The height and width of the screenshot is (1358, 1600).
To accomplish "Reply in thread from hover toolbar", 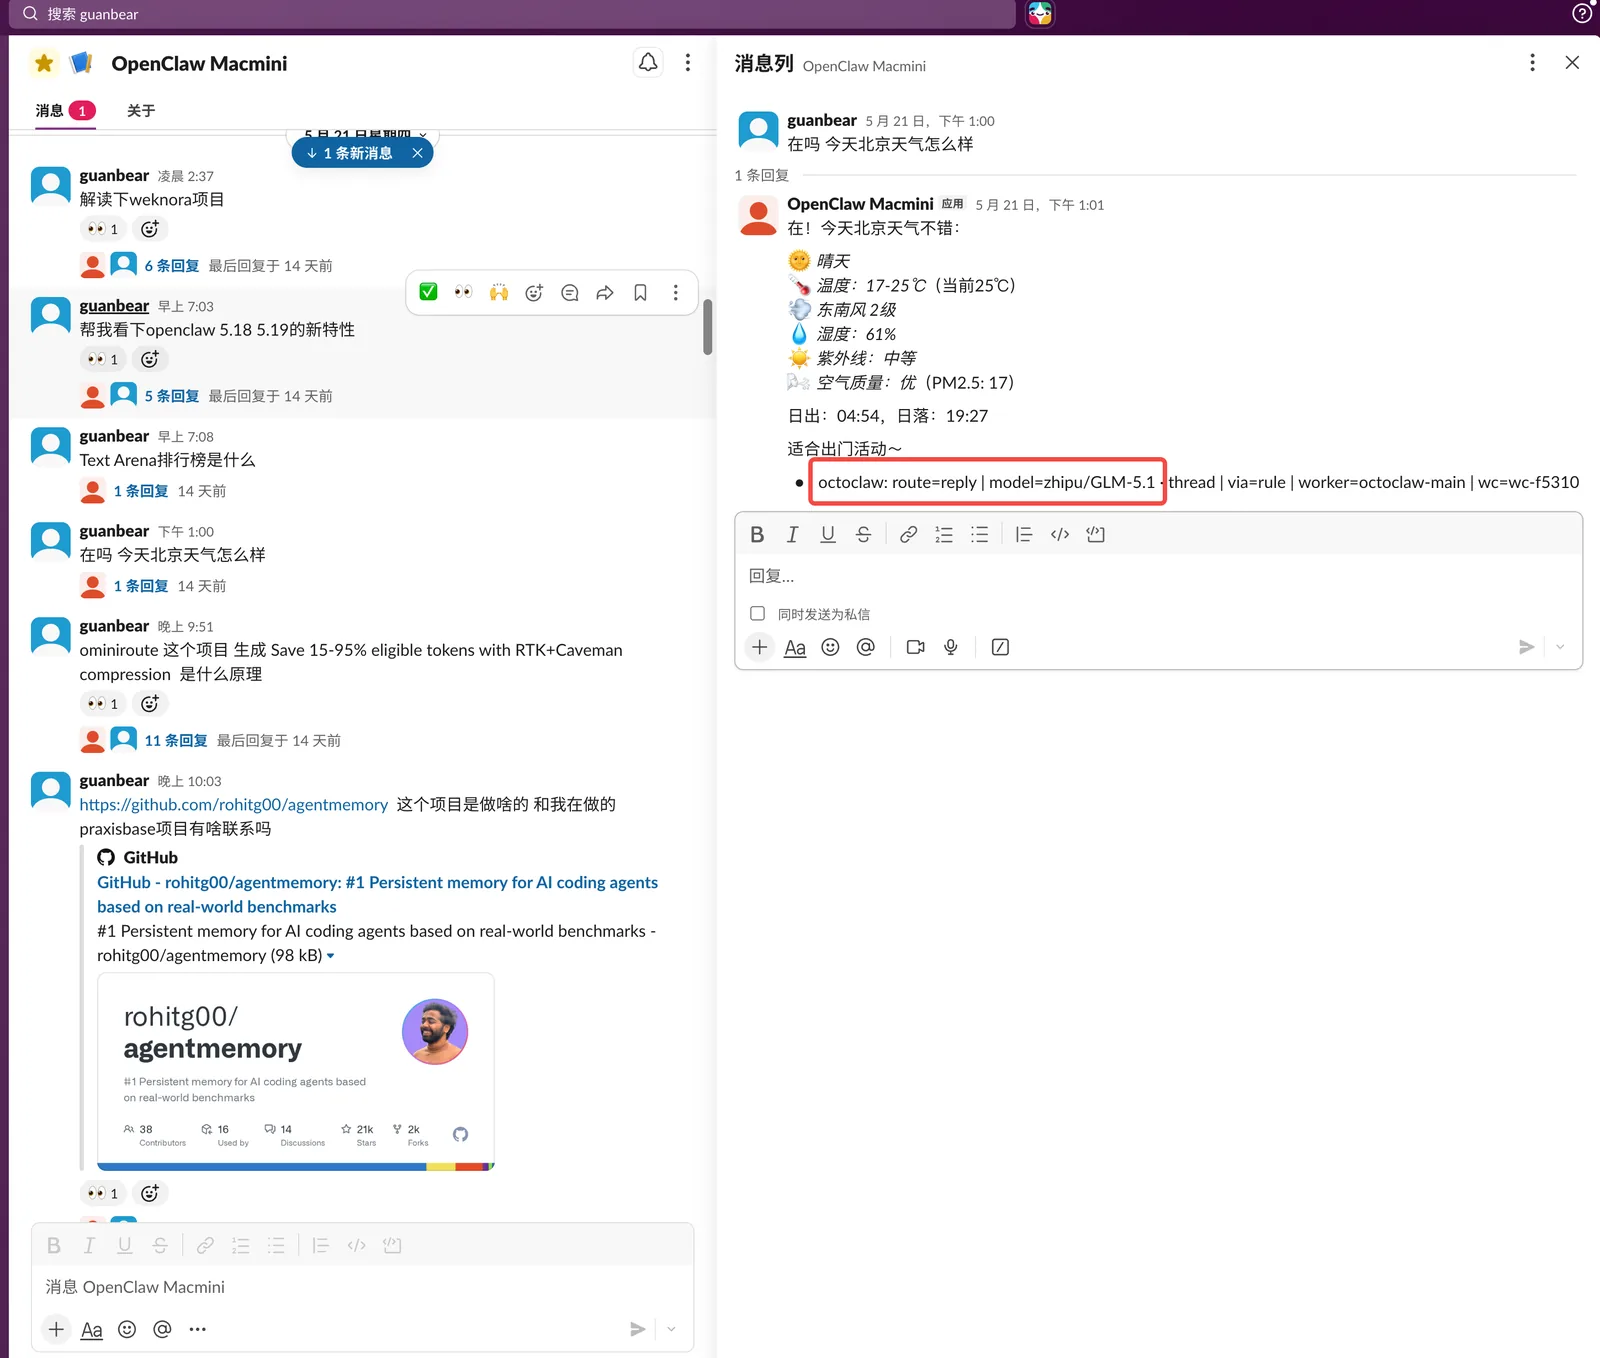I will click(570, 292).
